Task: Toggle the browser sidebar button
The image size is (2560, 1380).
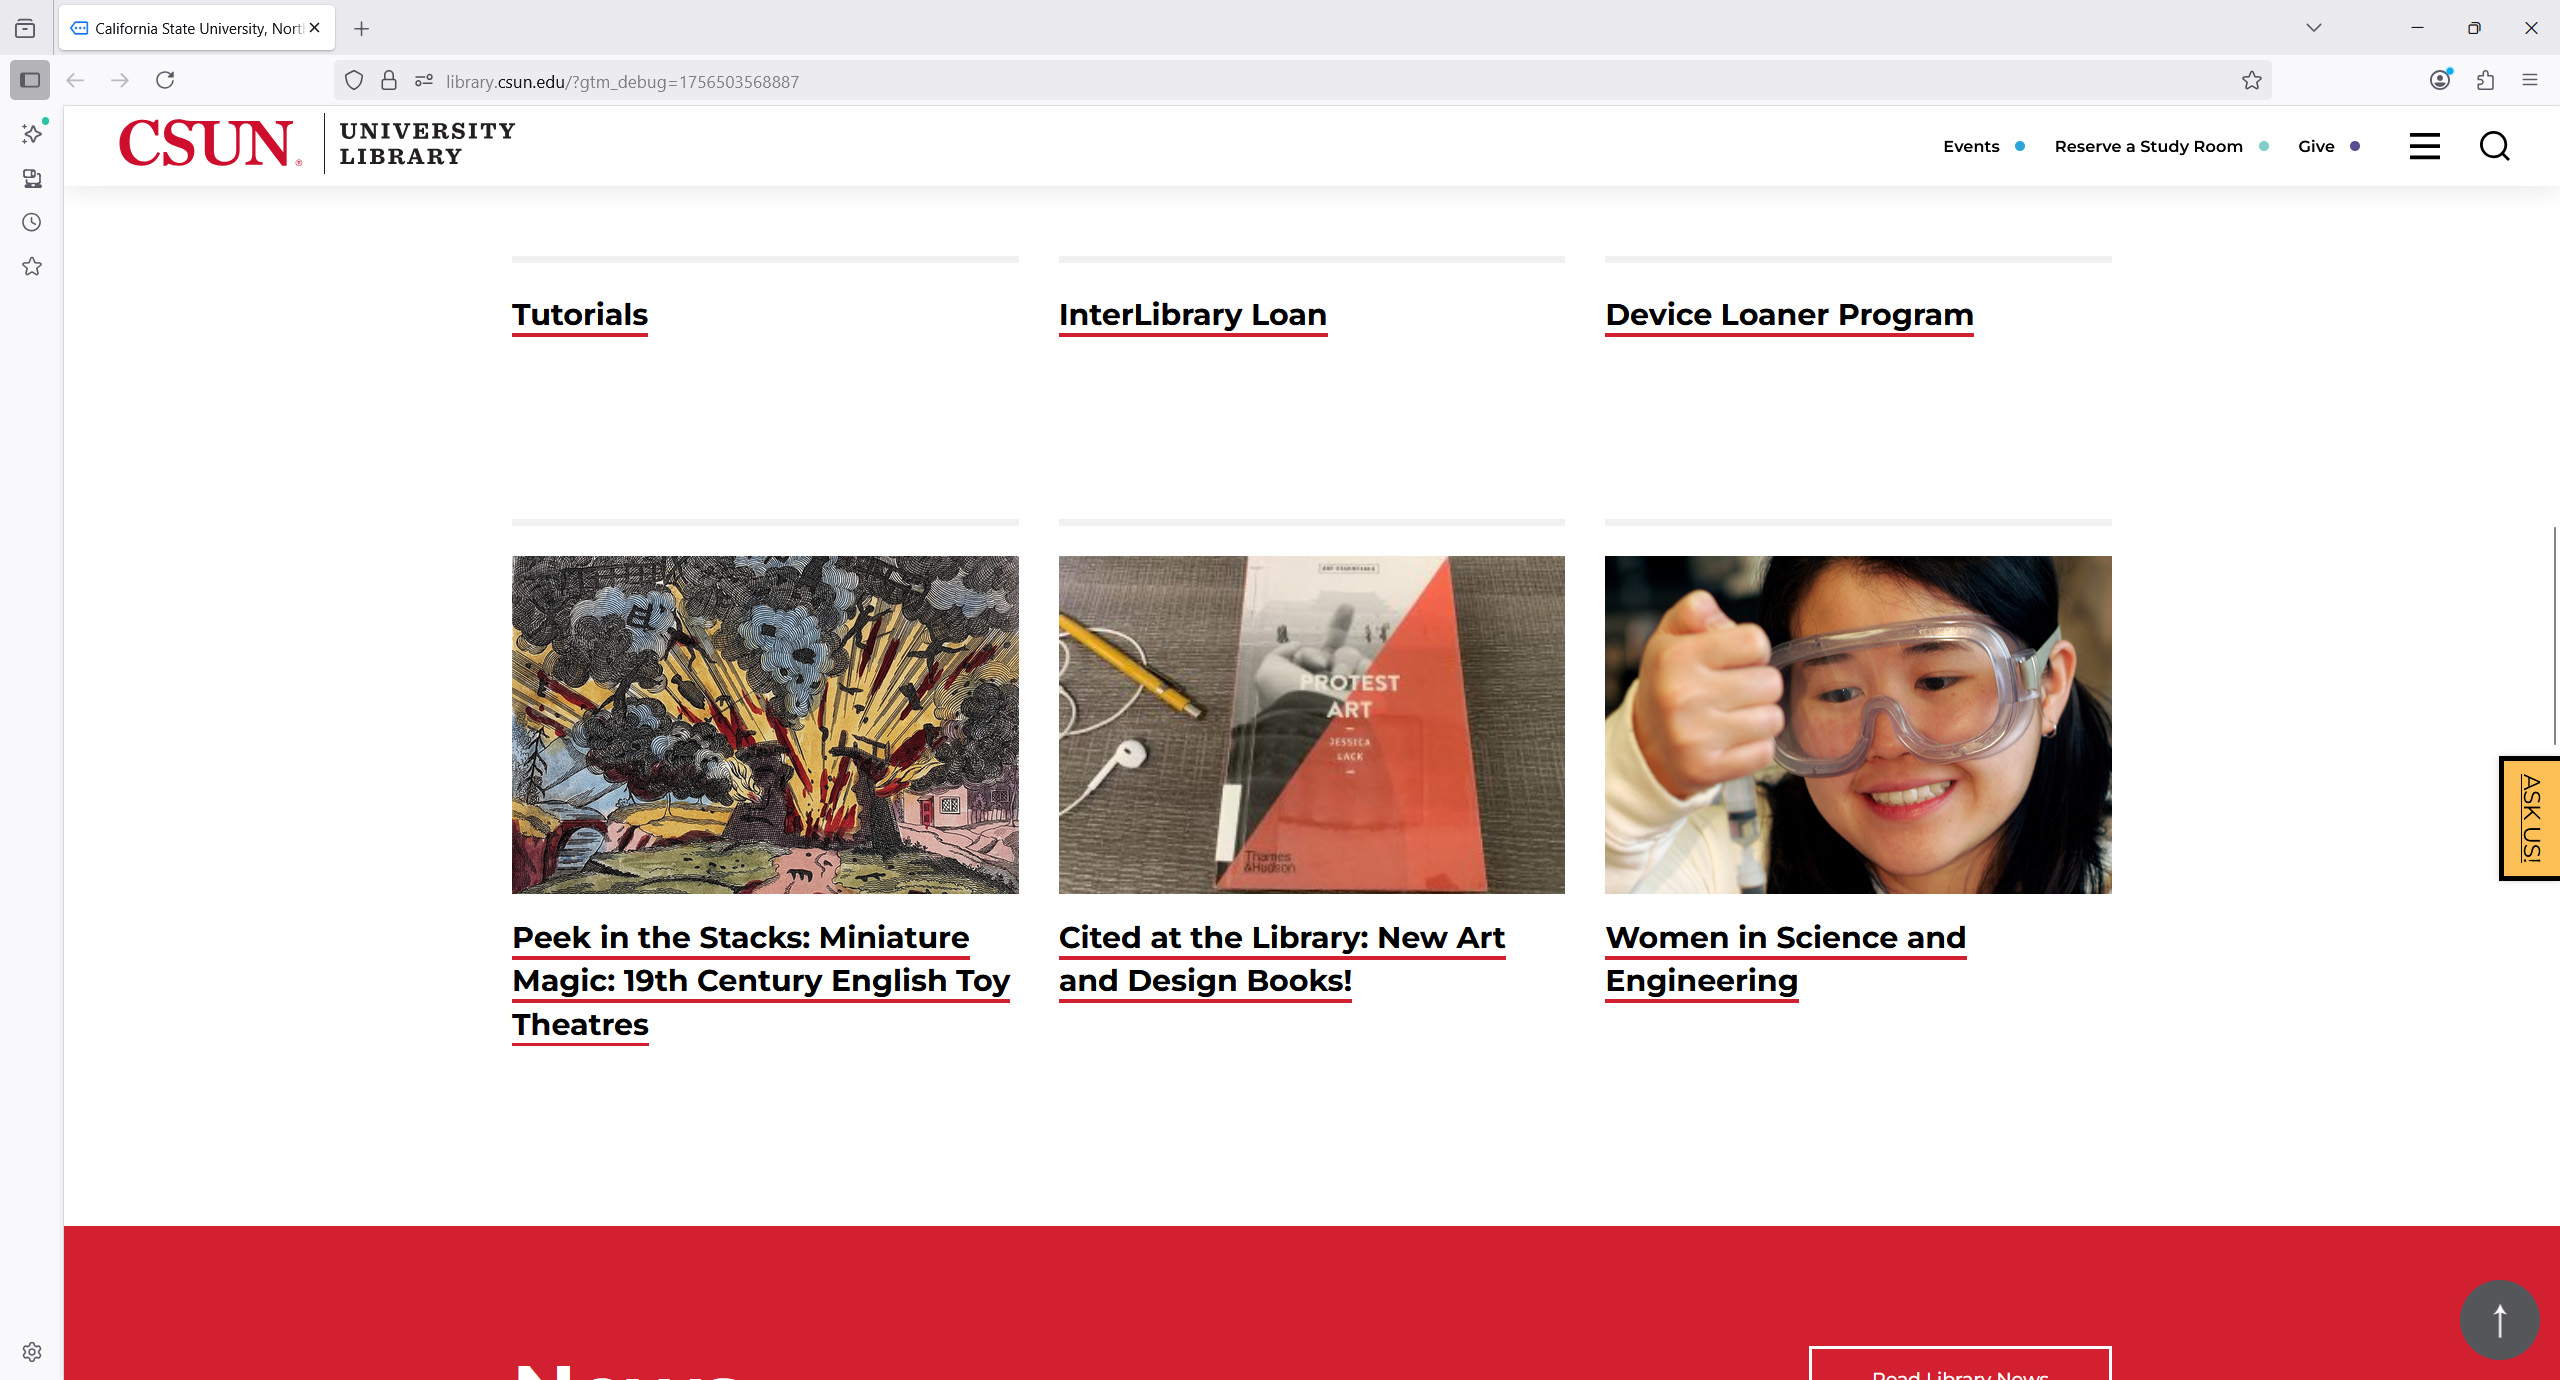Action: coord(30,80)
